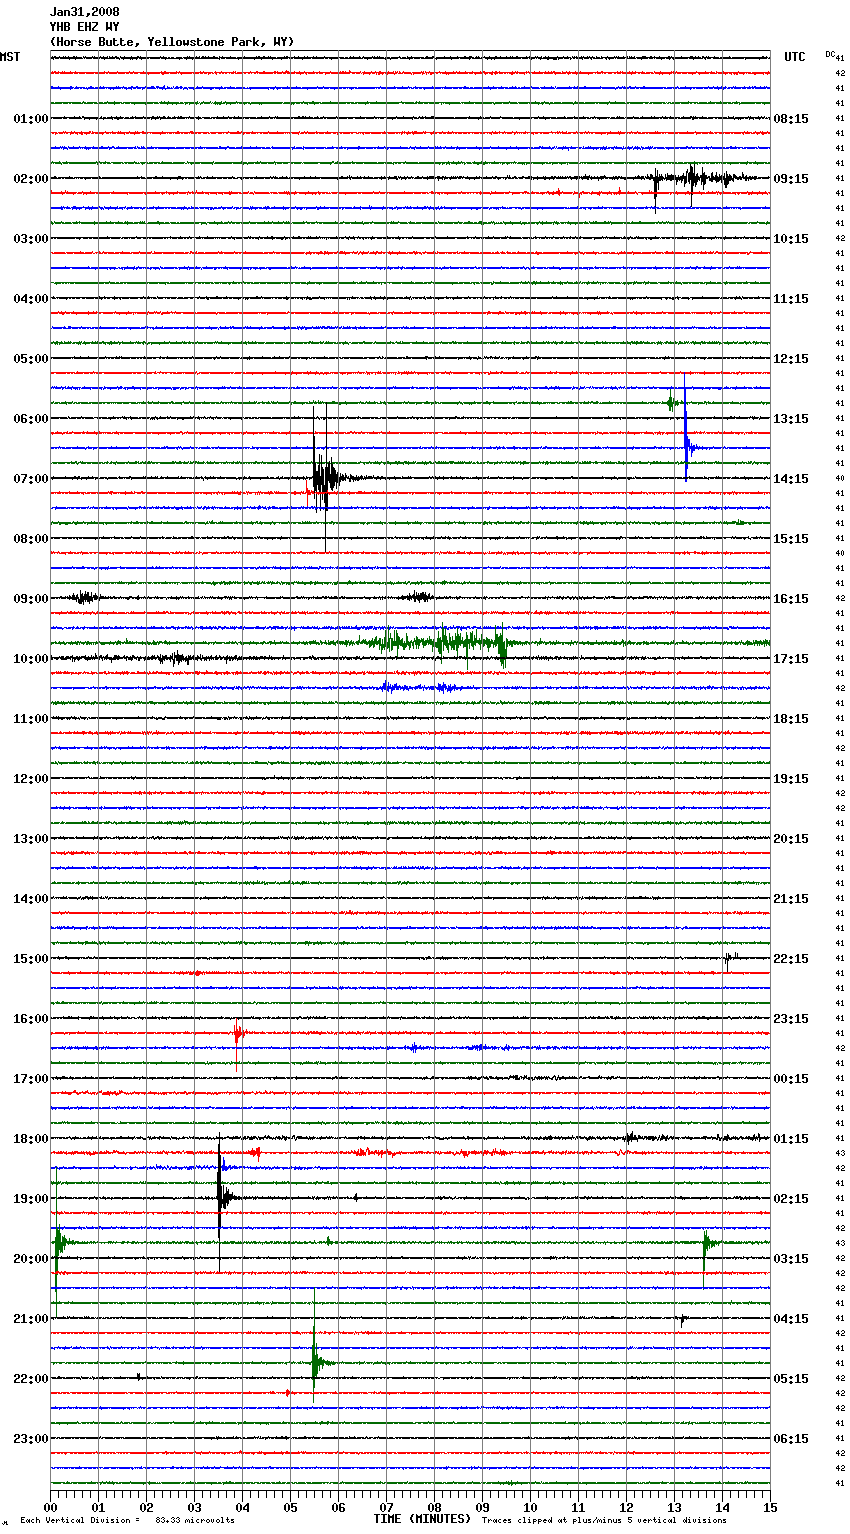The width and height of the screenshot is (850, 1534).
Task: Click the 12:15 UTC time label
Action: (791, 359)
